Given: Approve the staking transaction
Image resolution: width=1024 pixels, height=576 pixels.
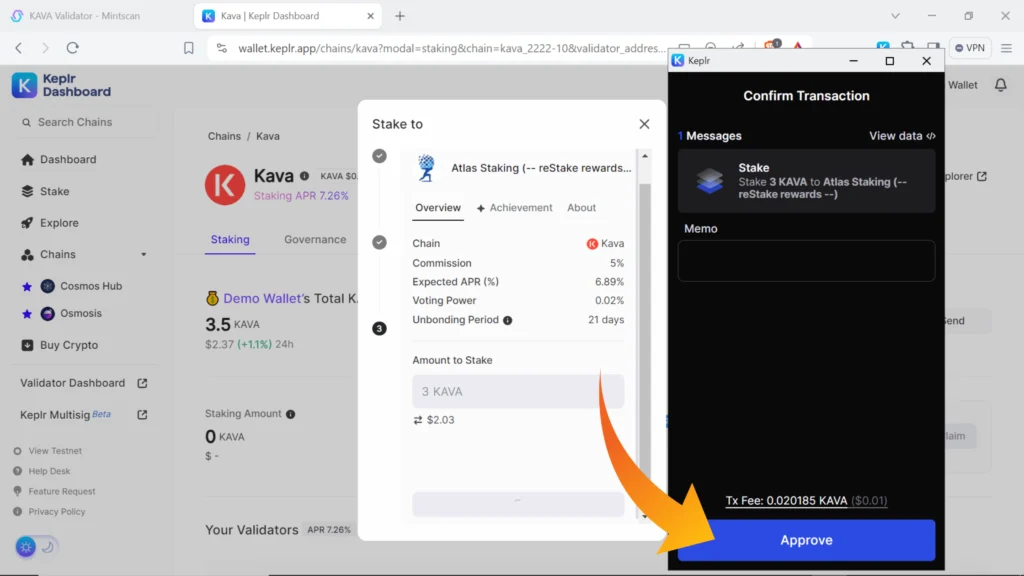Looking at the screenshot, I should coord(806,540).
